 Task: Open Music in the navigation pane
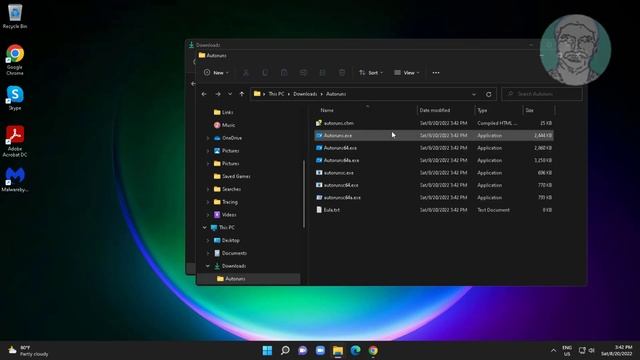tap(224, 125)
